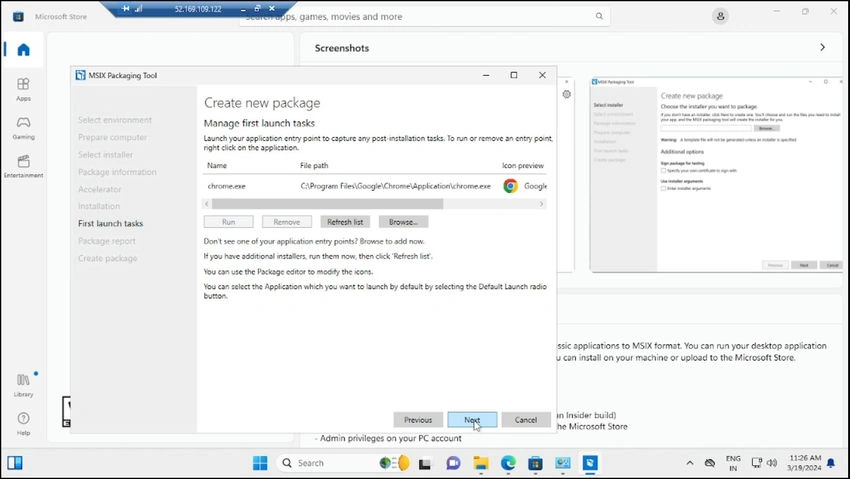Open the Chat app on the taskbar
The width and height of the screenshot is (850, 479).
click(x=453, y=463)
